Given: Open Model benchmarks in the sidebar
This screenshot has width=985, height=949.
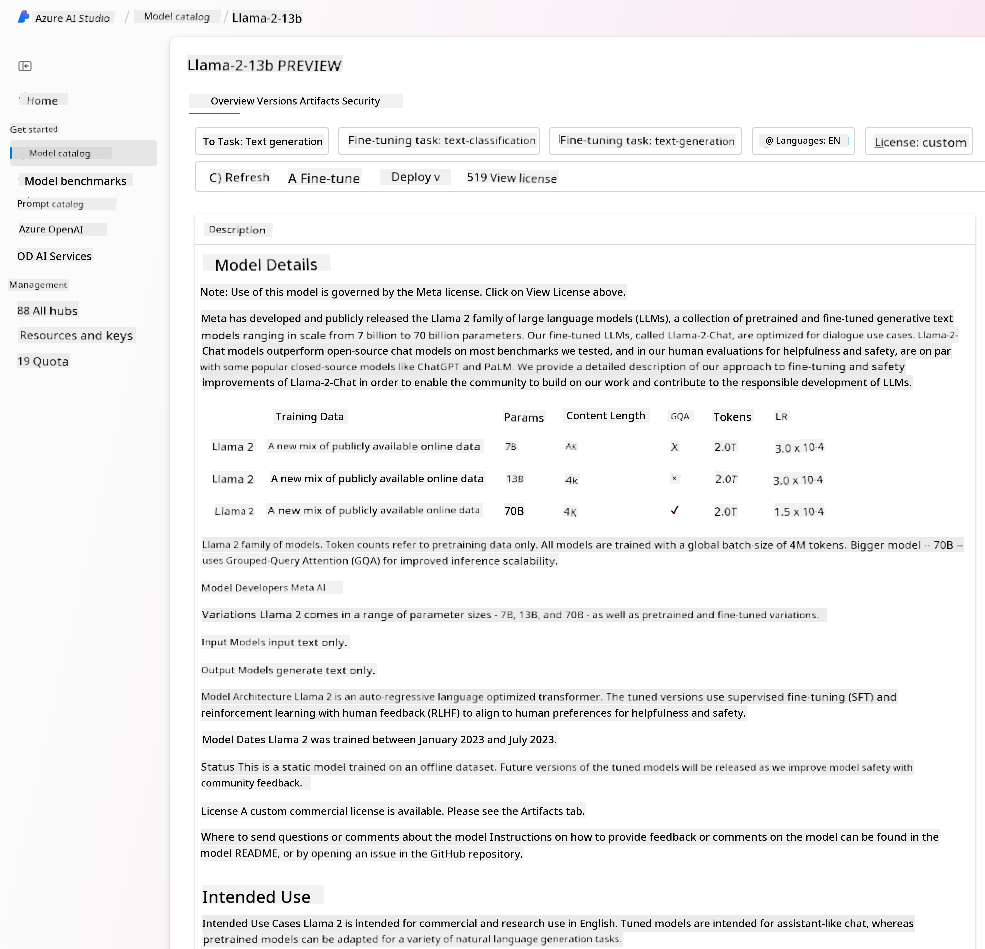Looking at the screenshot, I should tap(75, 181).
